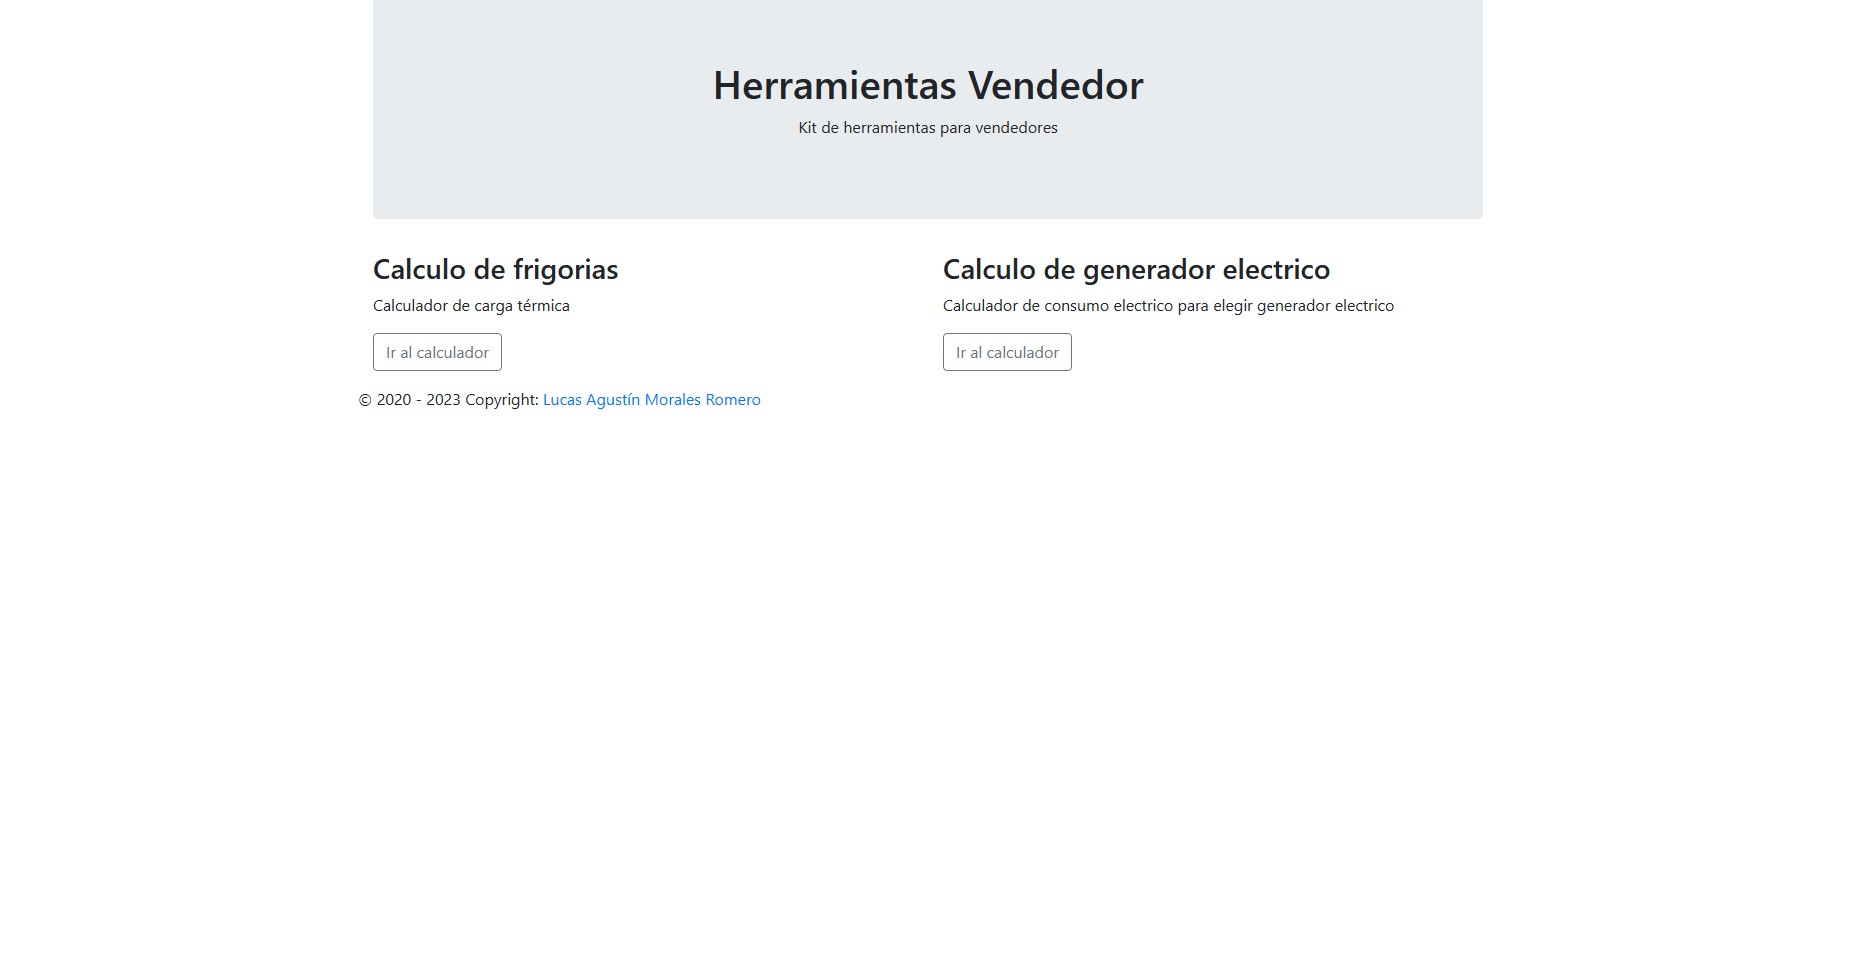Click empty gray banner area below subtitle
1867x955 pixels.
(x=927, y=180)
